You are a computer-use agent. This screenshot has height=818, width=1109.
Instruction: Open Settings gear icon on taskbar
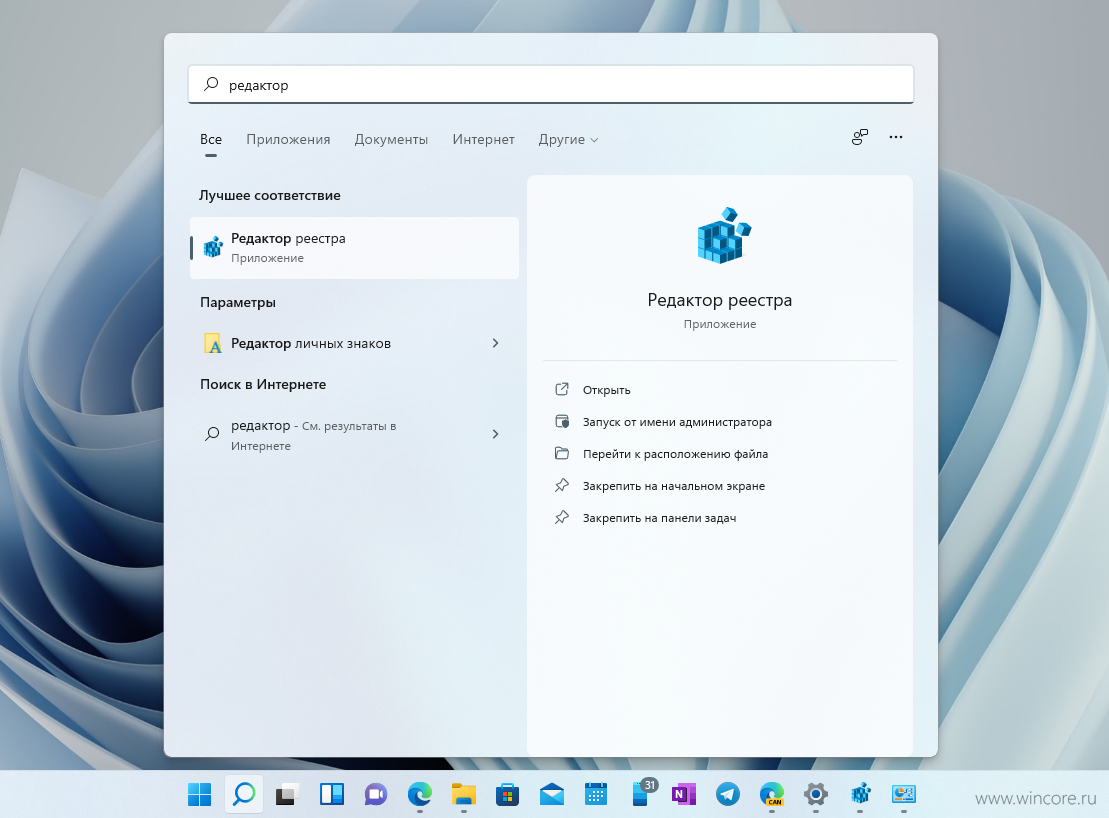tap(815, 794)
